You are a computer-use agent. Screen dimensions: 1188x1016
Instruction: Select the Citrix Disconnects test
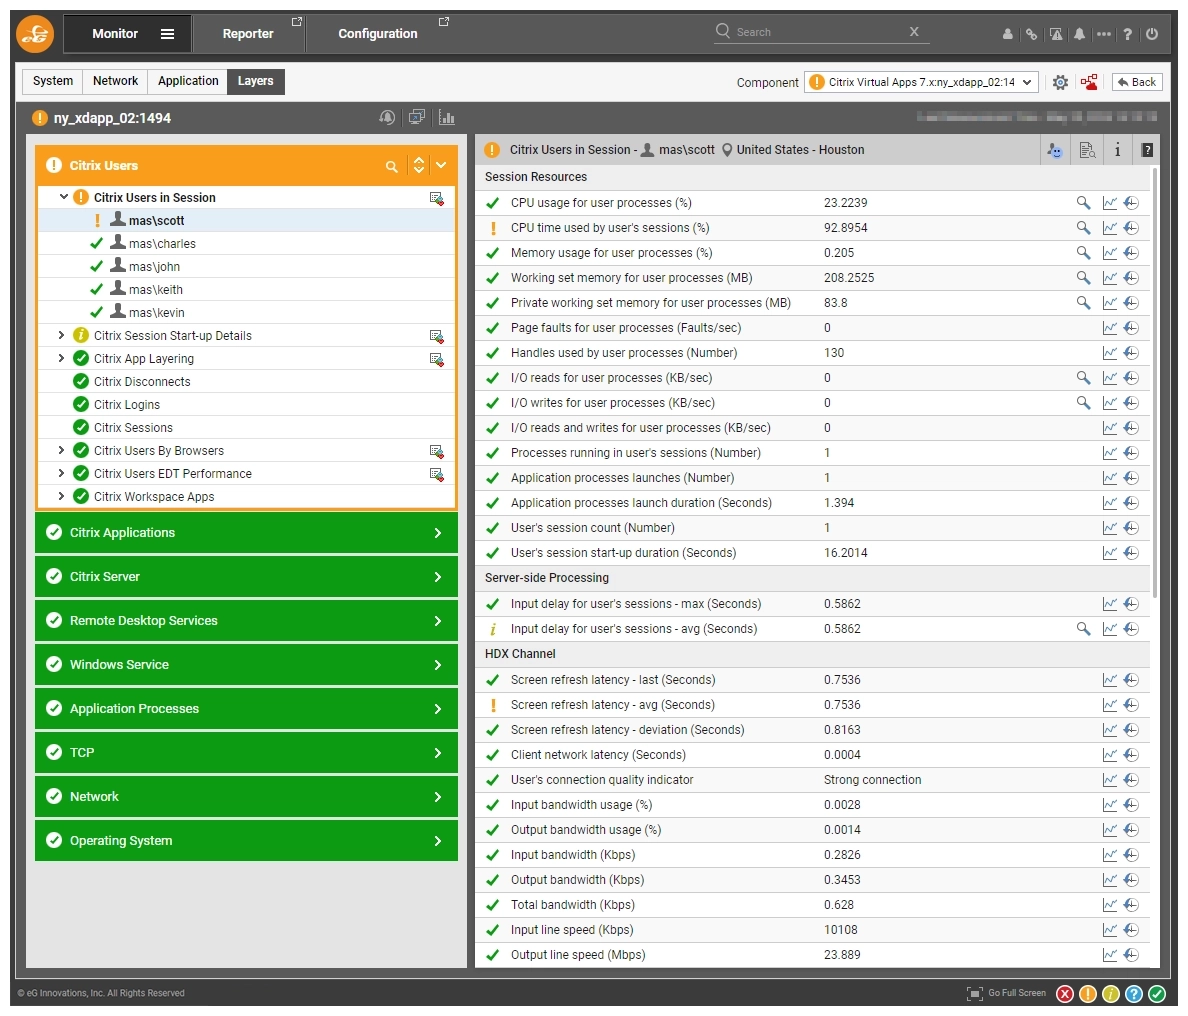(142, 382)
